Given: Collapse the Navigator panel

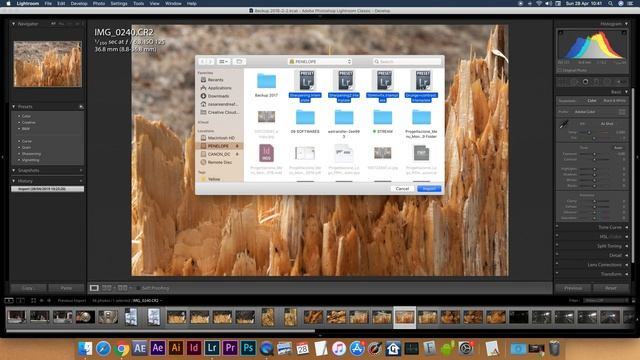Looking at the screenshot, I should tap(13, 24).
